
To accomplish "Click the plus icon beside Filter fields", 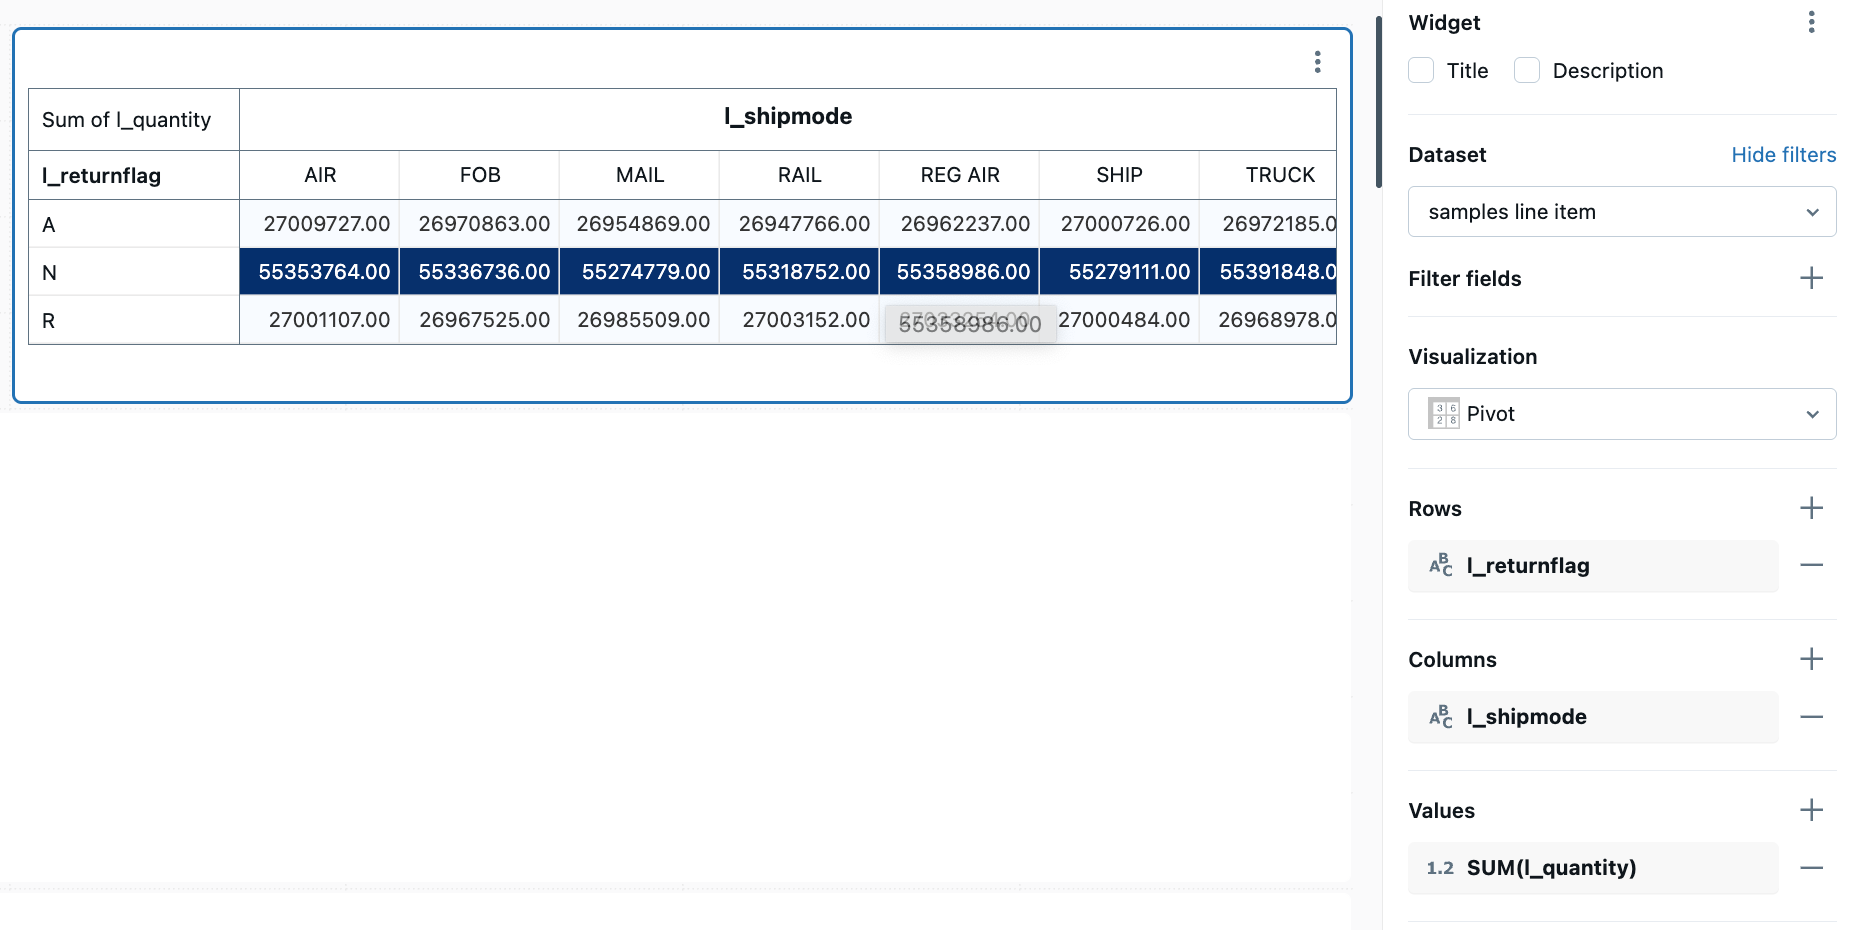I will (x=1811, y=278).
